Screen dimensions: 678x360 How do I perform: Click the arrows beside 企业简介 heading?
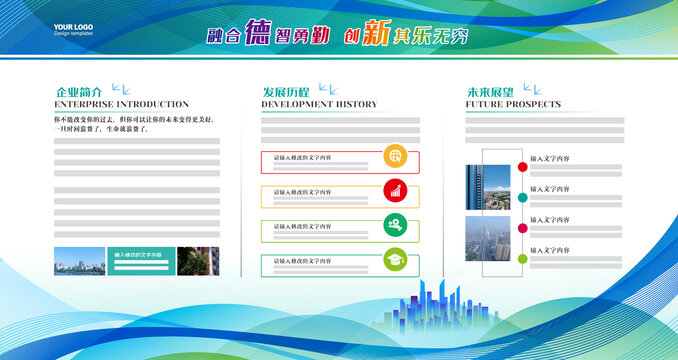(x=121, y=89)
